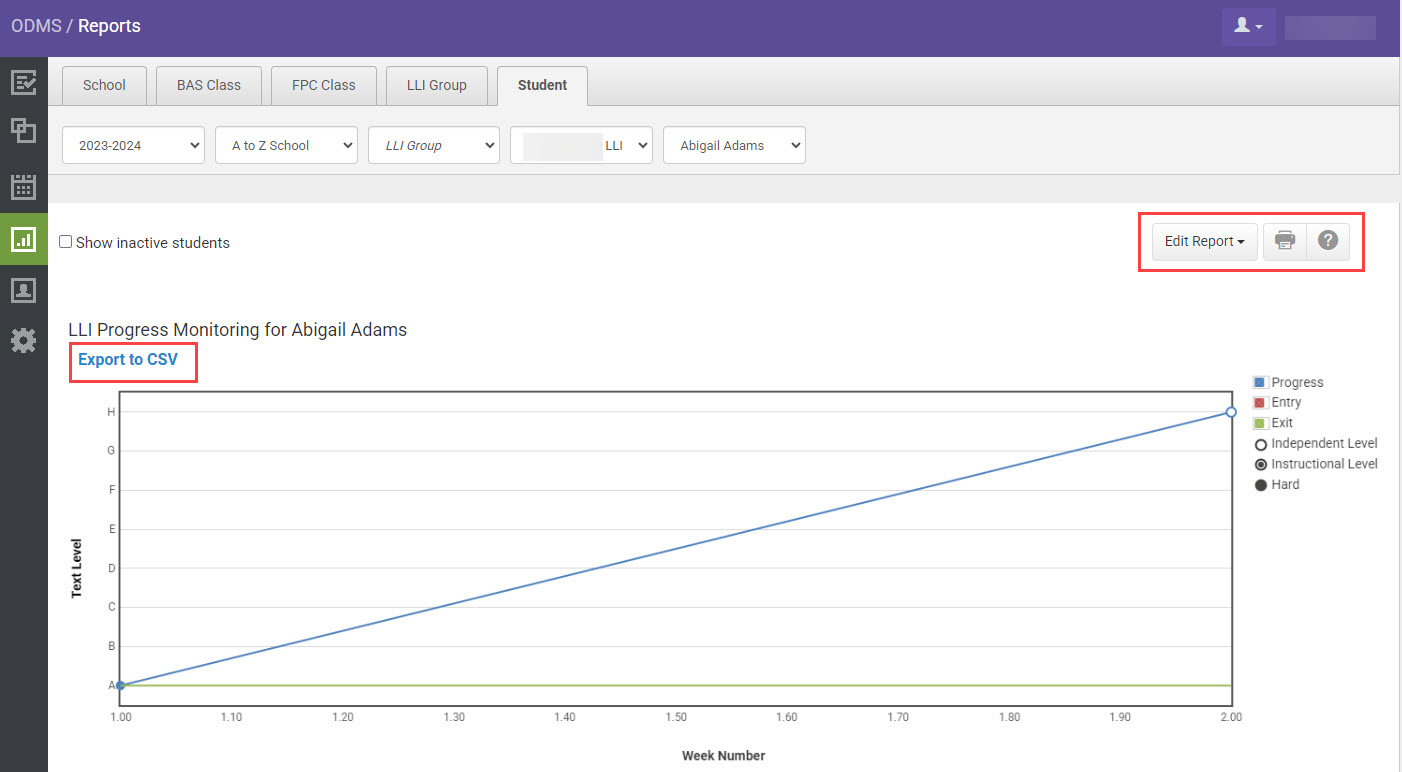The image size is (1402, 772).
Task: Open the BAS Class tab
Action: coord(208,86)
